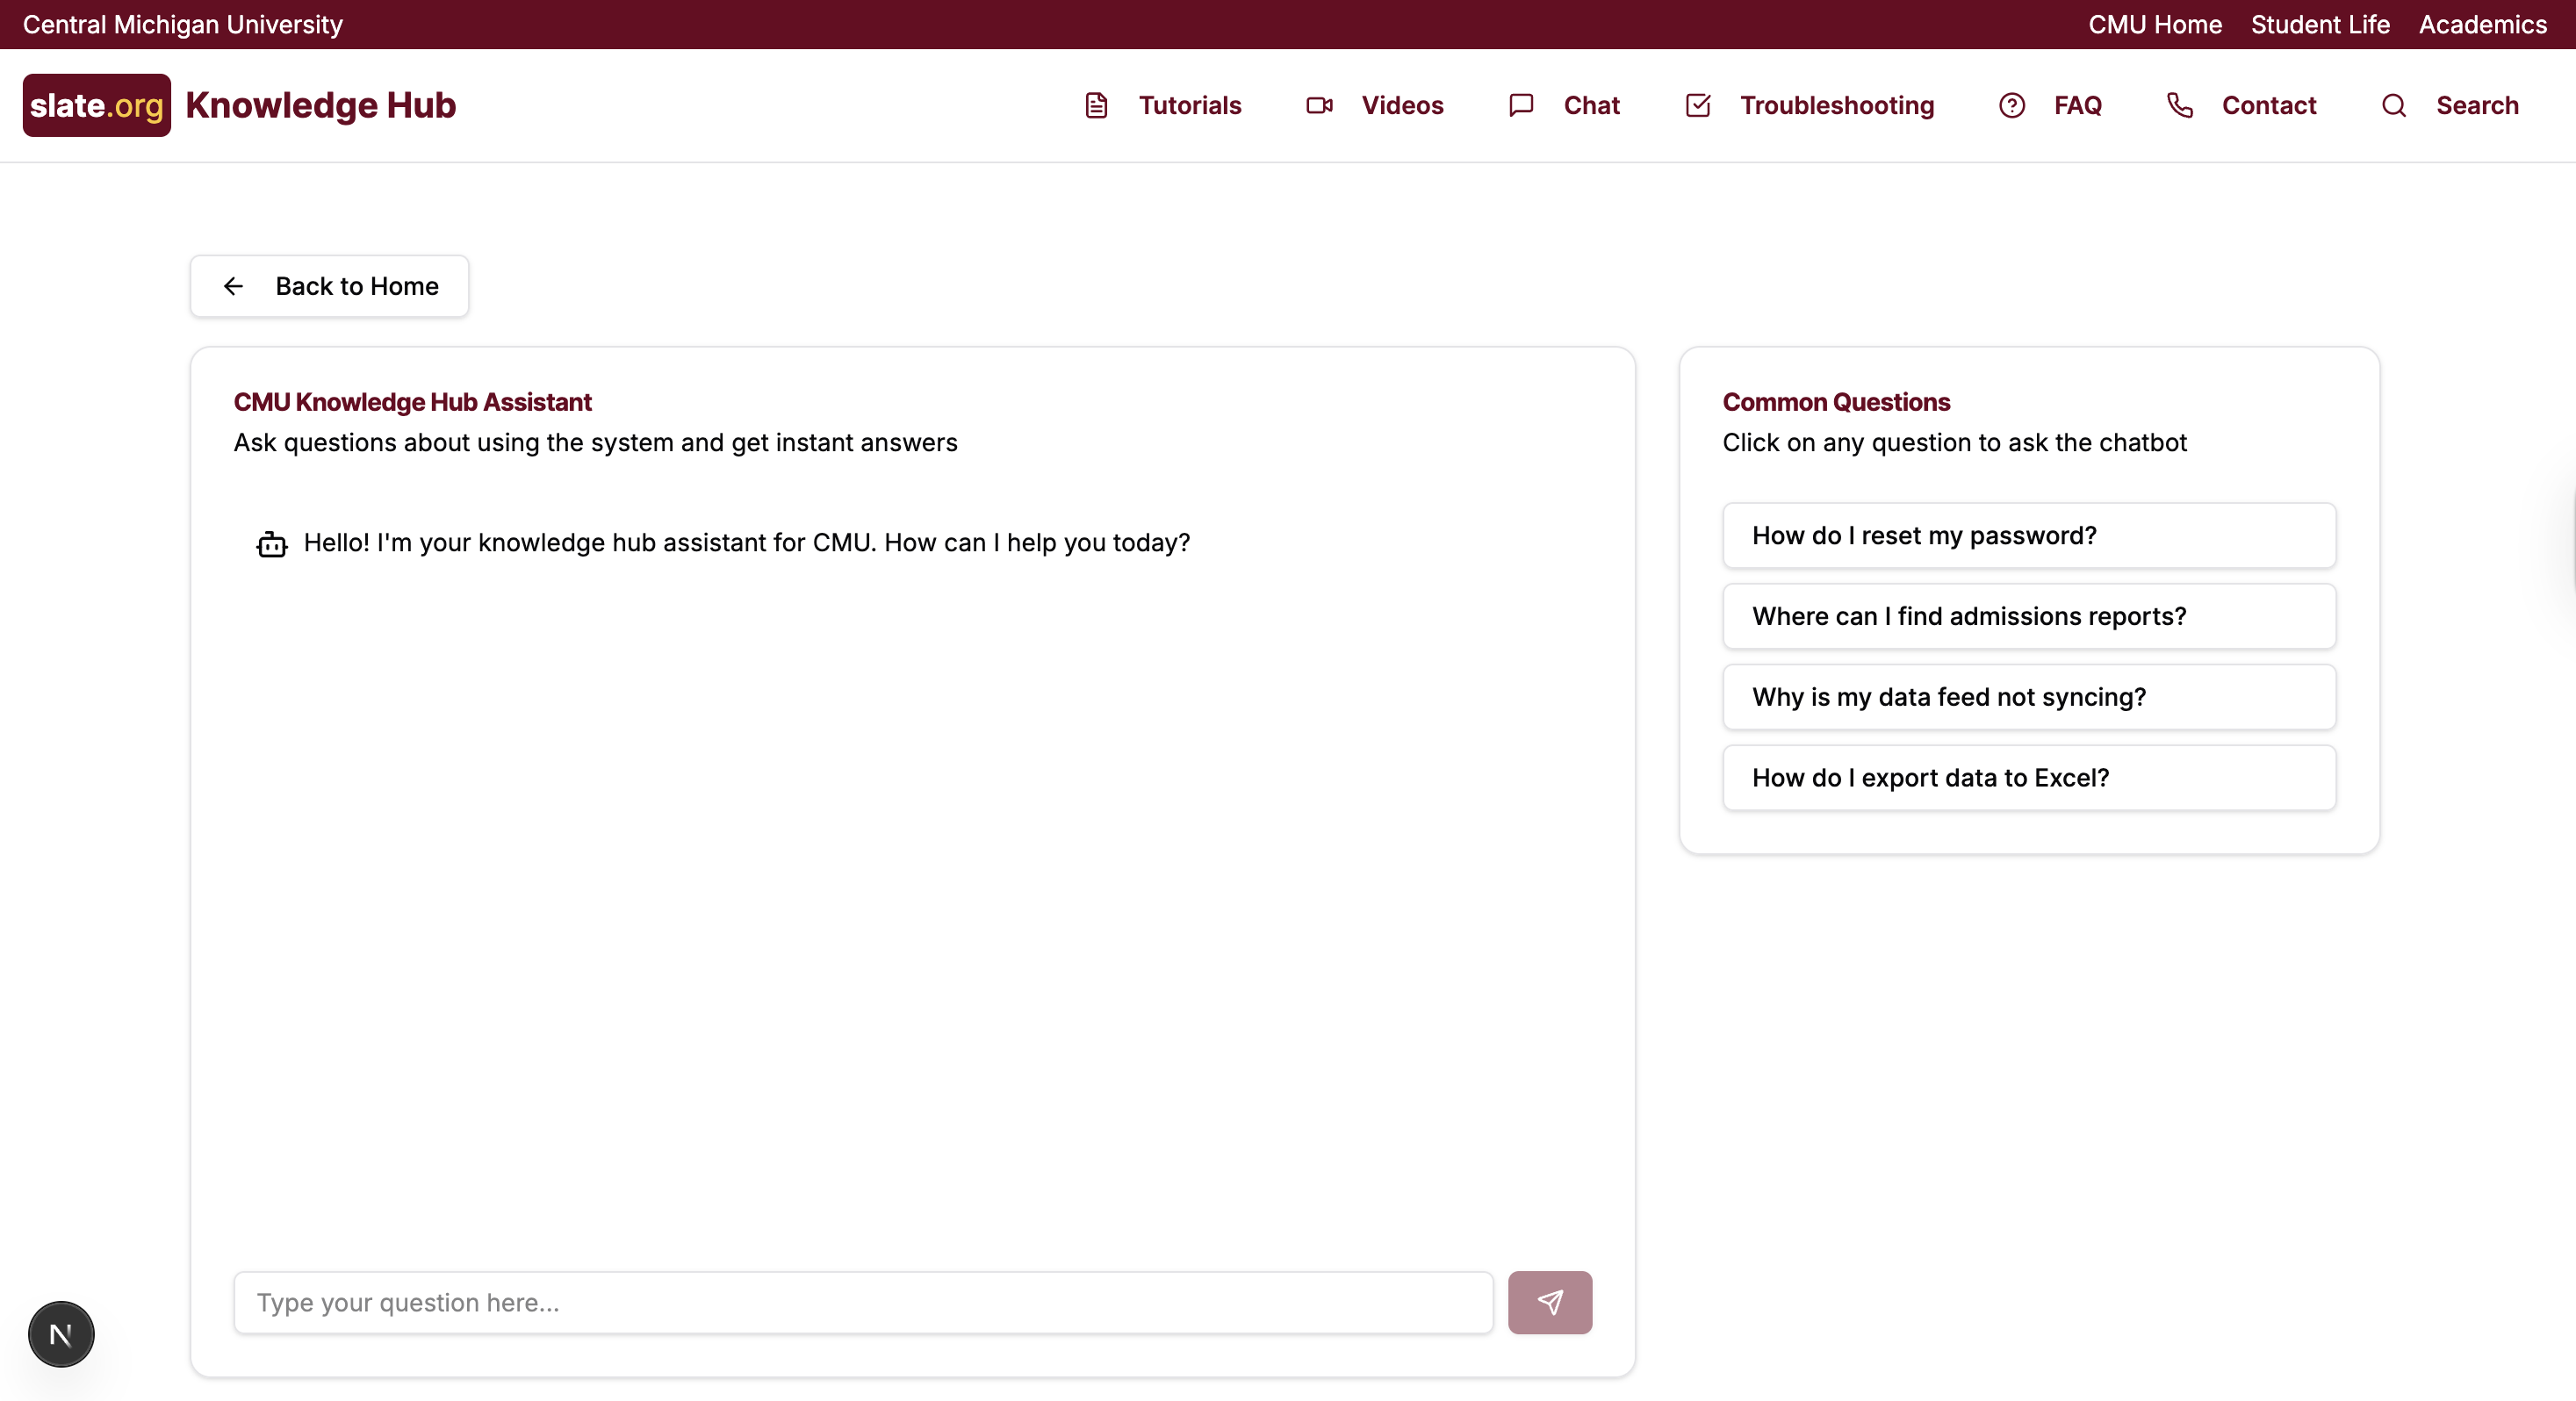This screenshot has height=1401, width=2576.
Task: Follow the CMU Home link
Action: [2155, 24]
